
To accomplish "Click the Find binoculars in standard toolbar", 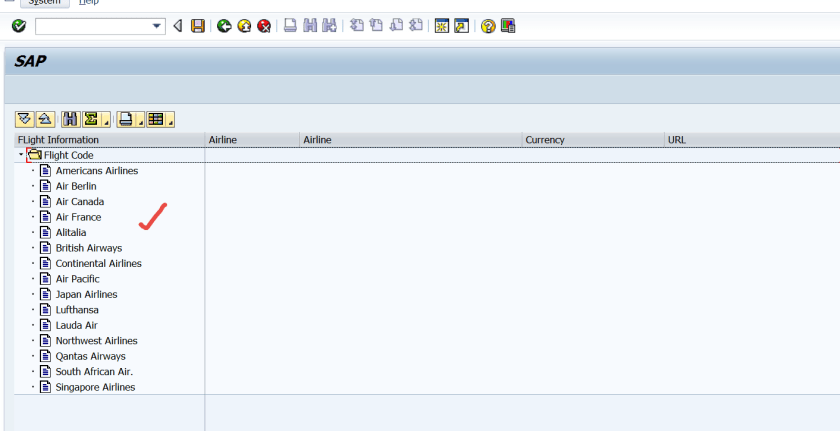I will point(310,25).
